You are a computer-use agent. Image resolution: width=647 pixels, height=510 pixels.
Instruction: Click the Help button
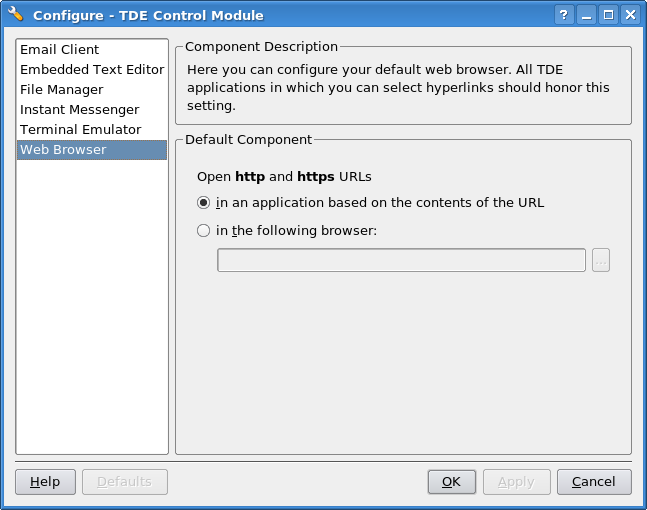[45, 482]
